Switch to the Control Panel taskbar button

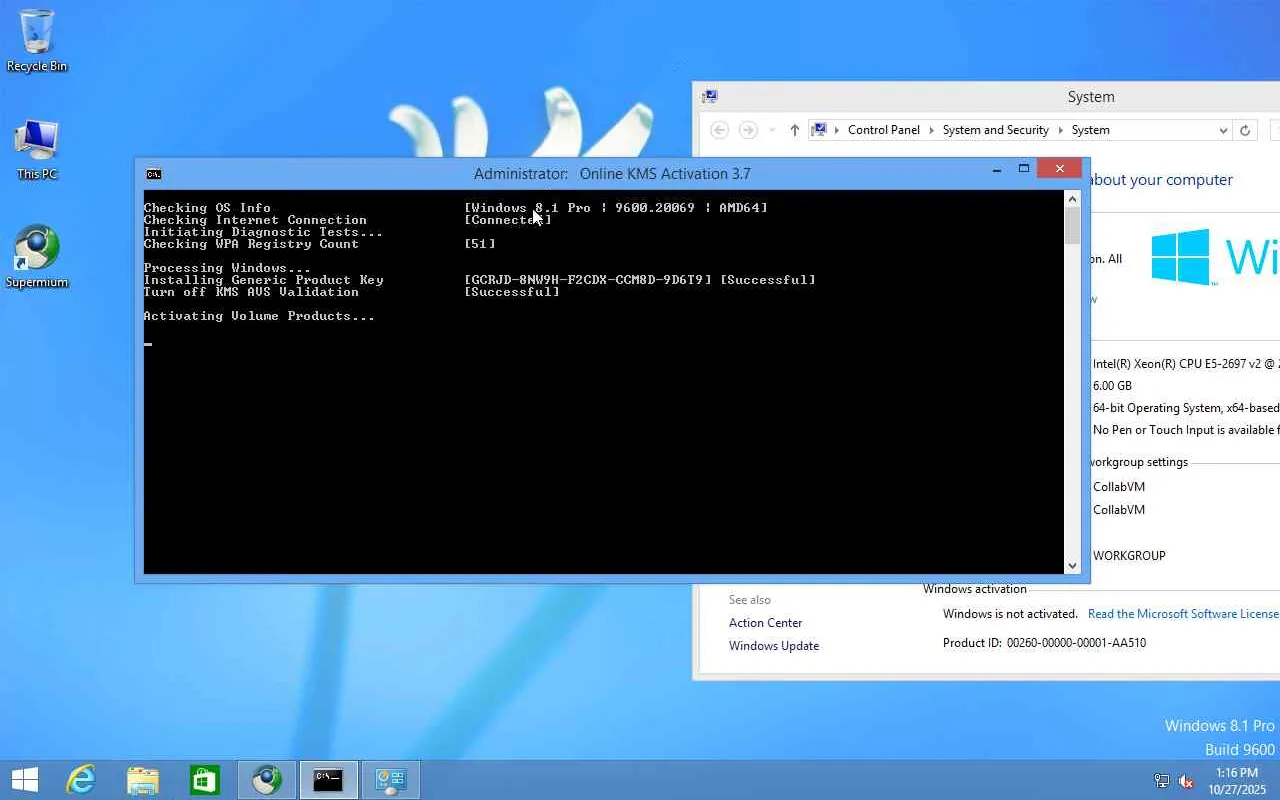[x=390, y=780]
